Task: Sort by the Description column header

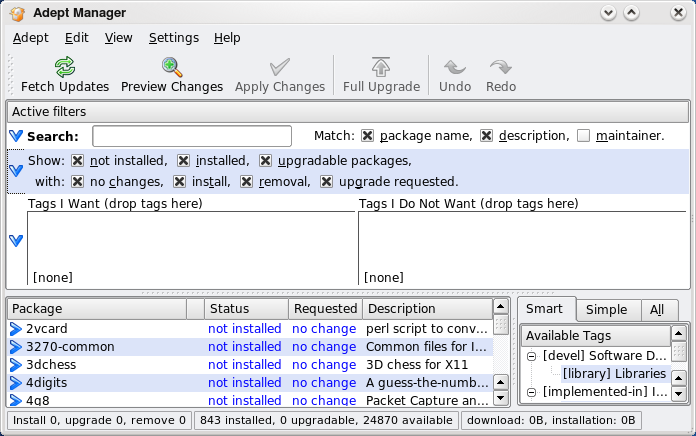Action: [427, 309]
